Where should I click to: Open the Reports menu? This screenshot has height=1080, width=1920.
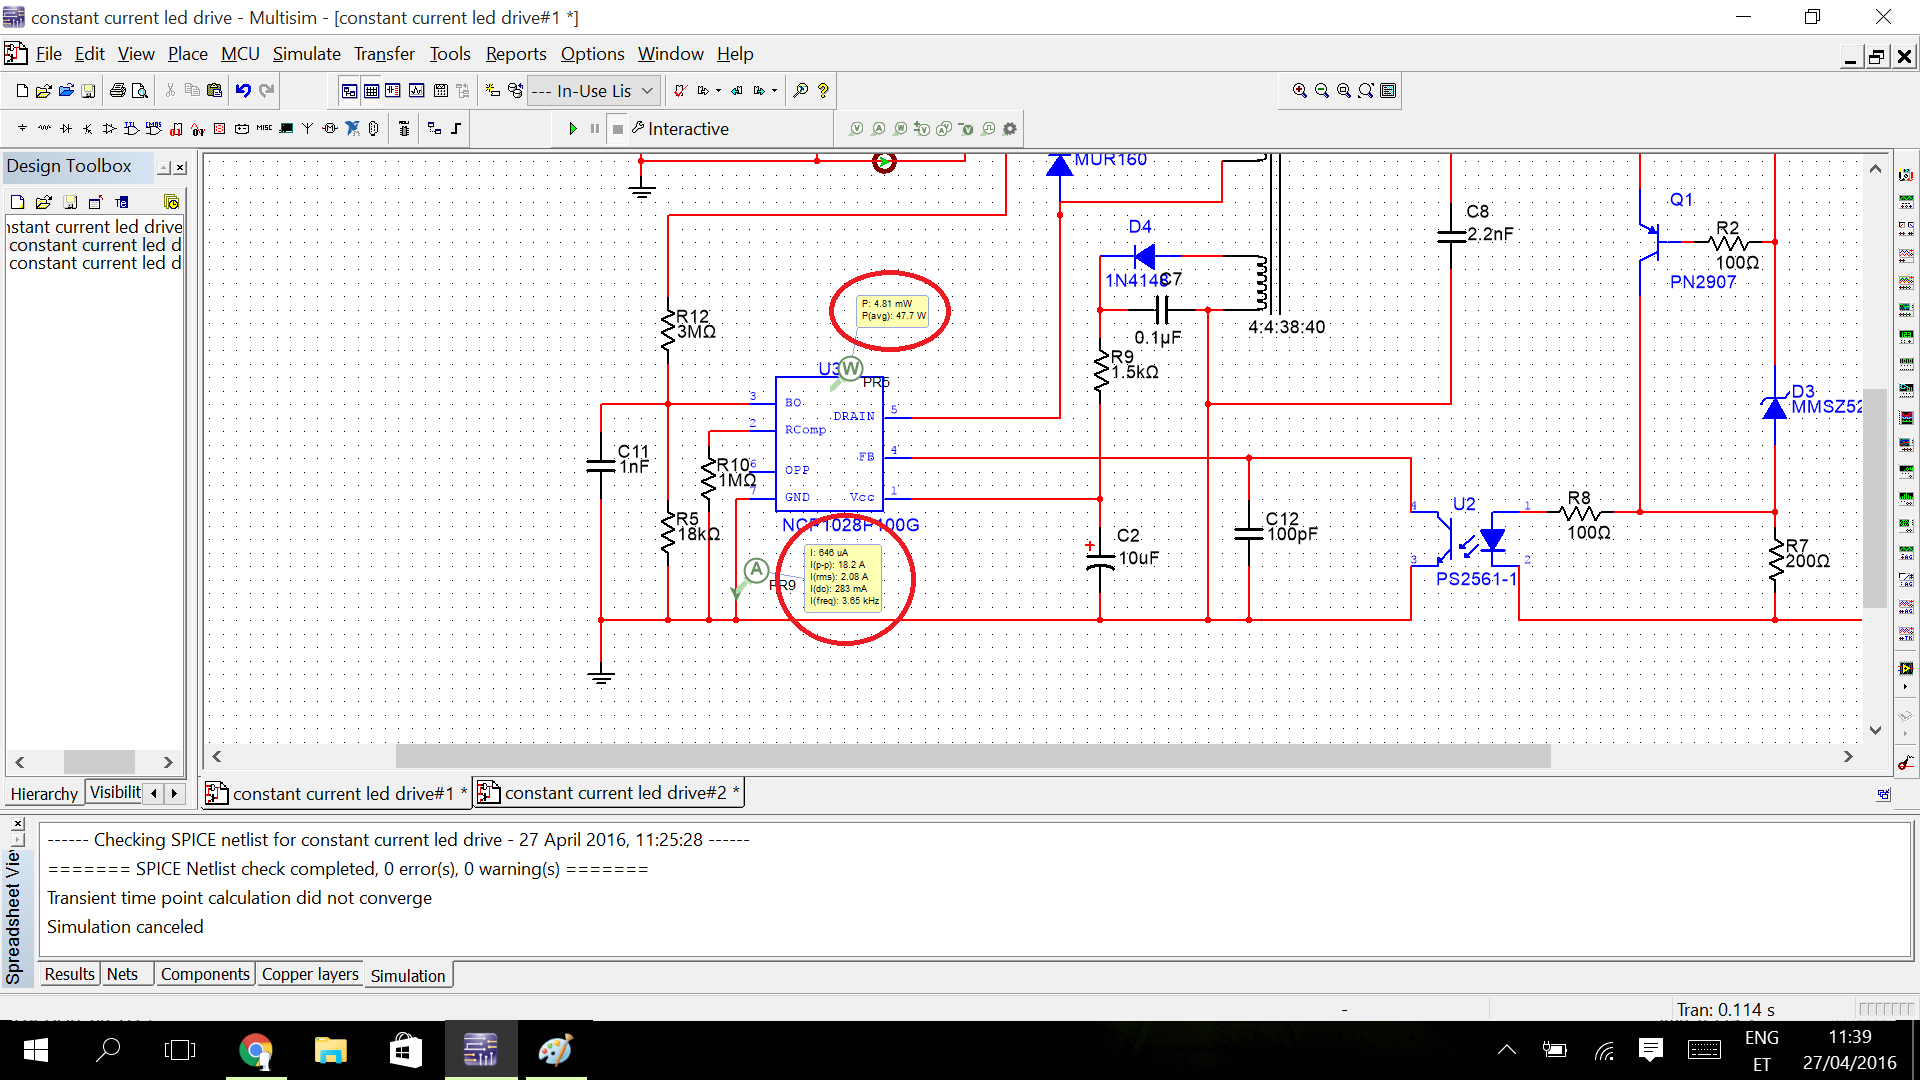tap(516, 54)
